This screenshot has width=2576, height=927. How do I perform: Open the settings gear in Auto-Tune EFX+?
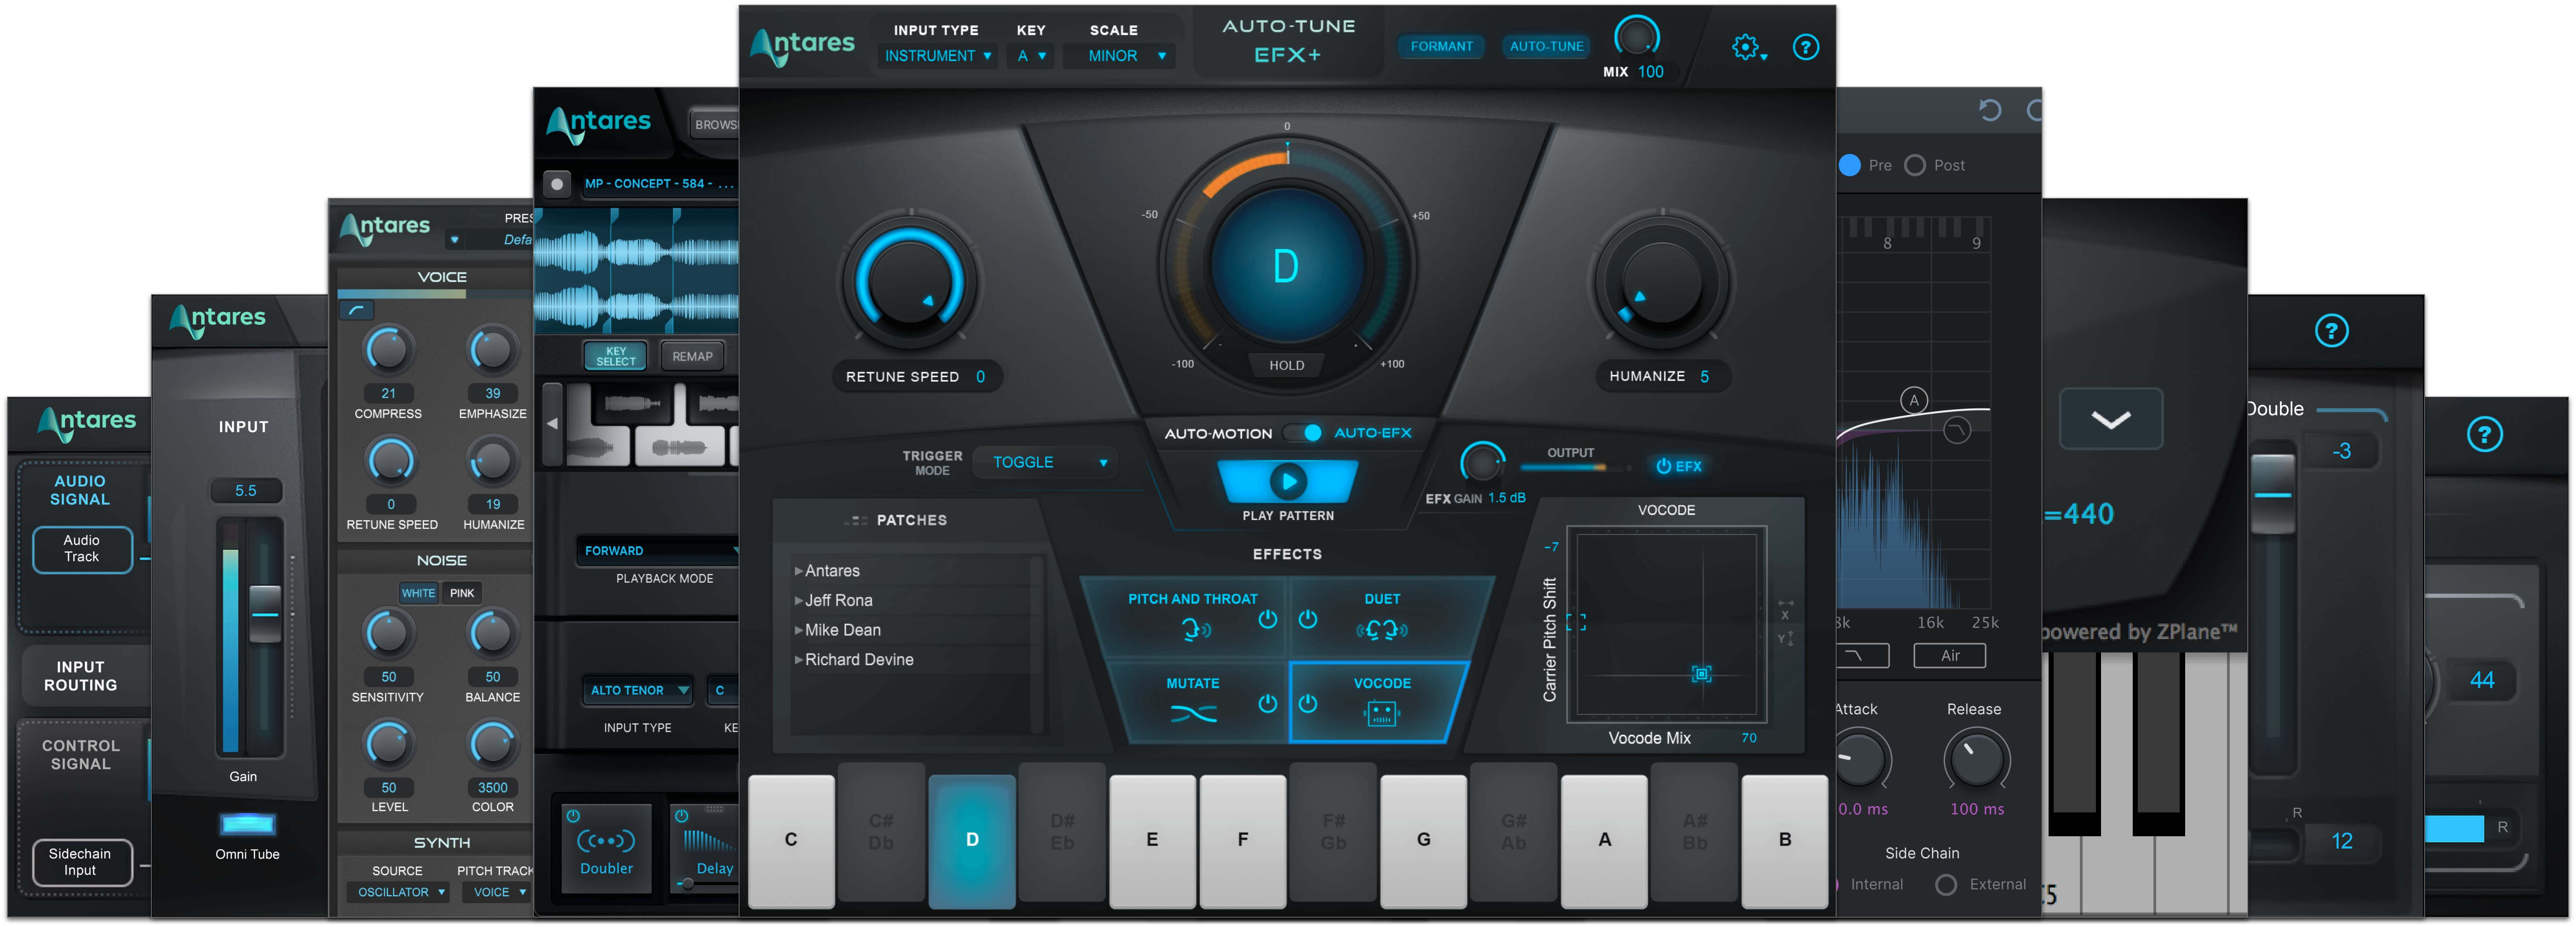pyautogui.click(x=1747, y=47)
